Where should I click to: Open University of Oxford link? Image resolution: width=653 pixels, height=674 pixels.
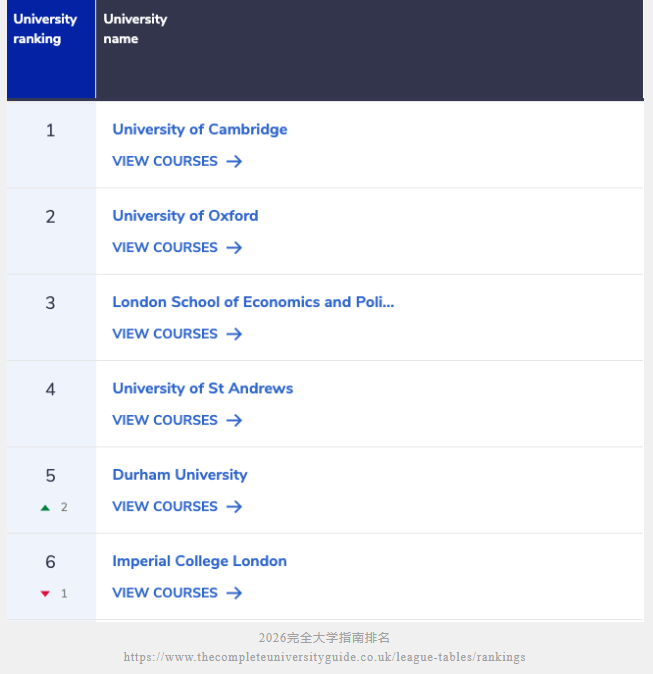185,216
